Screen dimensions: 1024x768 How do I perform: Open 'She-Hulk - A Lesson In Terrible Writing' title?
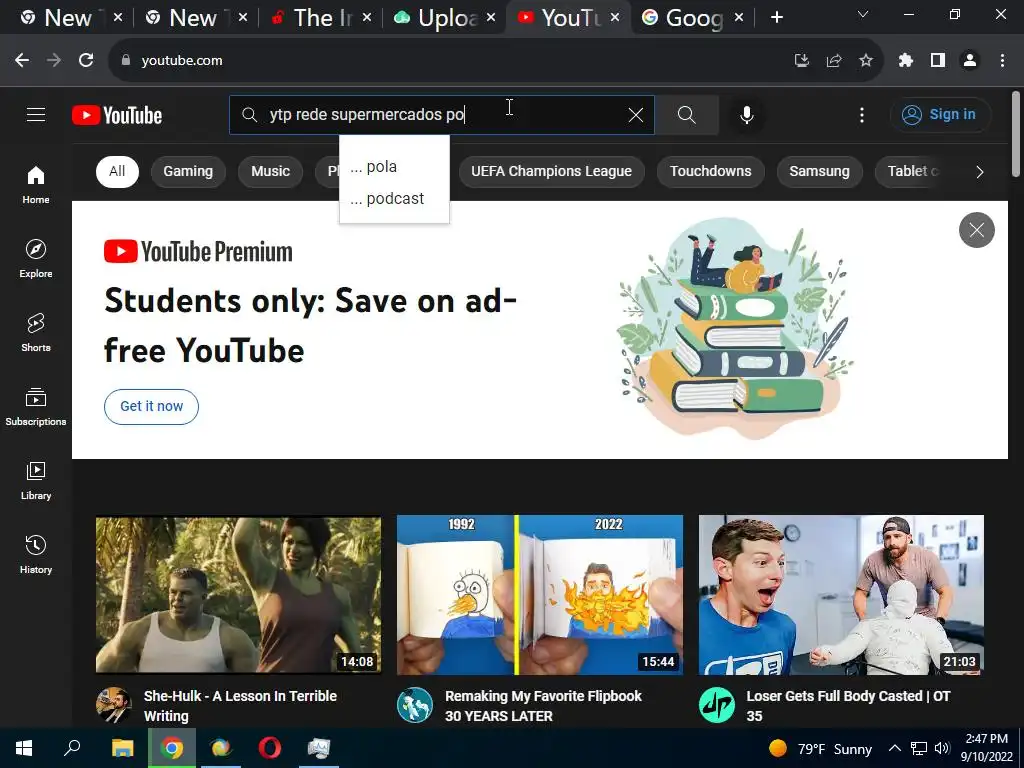coord(240,706)
